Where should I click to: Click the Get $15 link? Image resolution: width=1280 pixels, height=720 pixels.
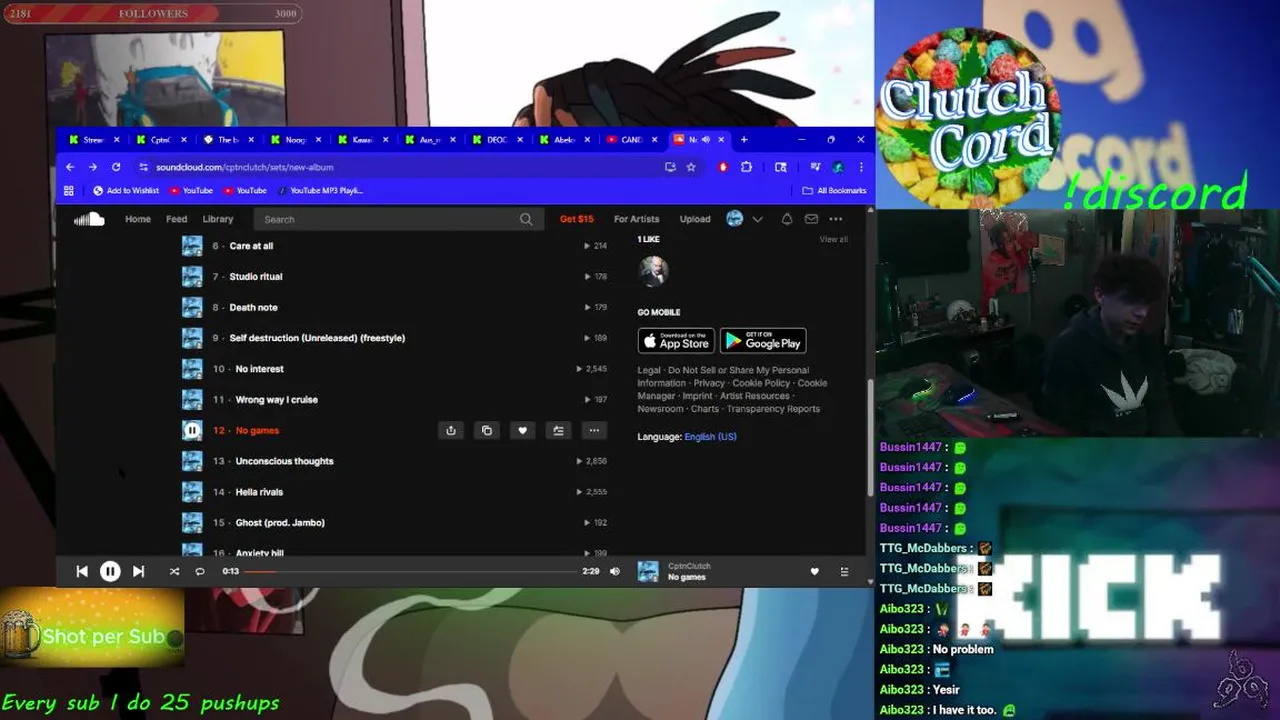click(x=577, y=219)
